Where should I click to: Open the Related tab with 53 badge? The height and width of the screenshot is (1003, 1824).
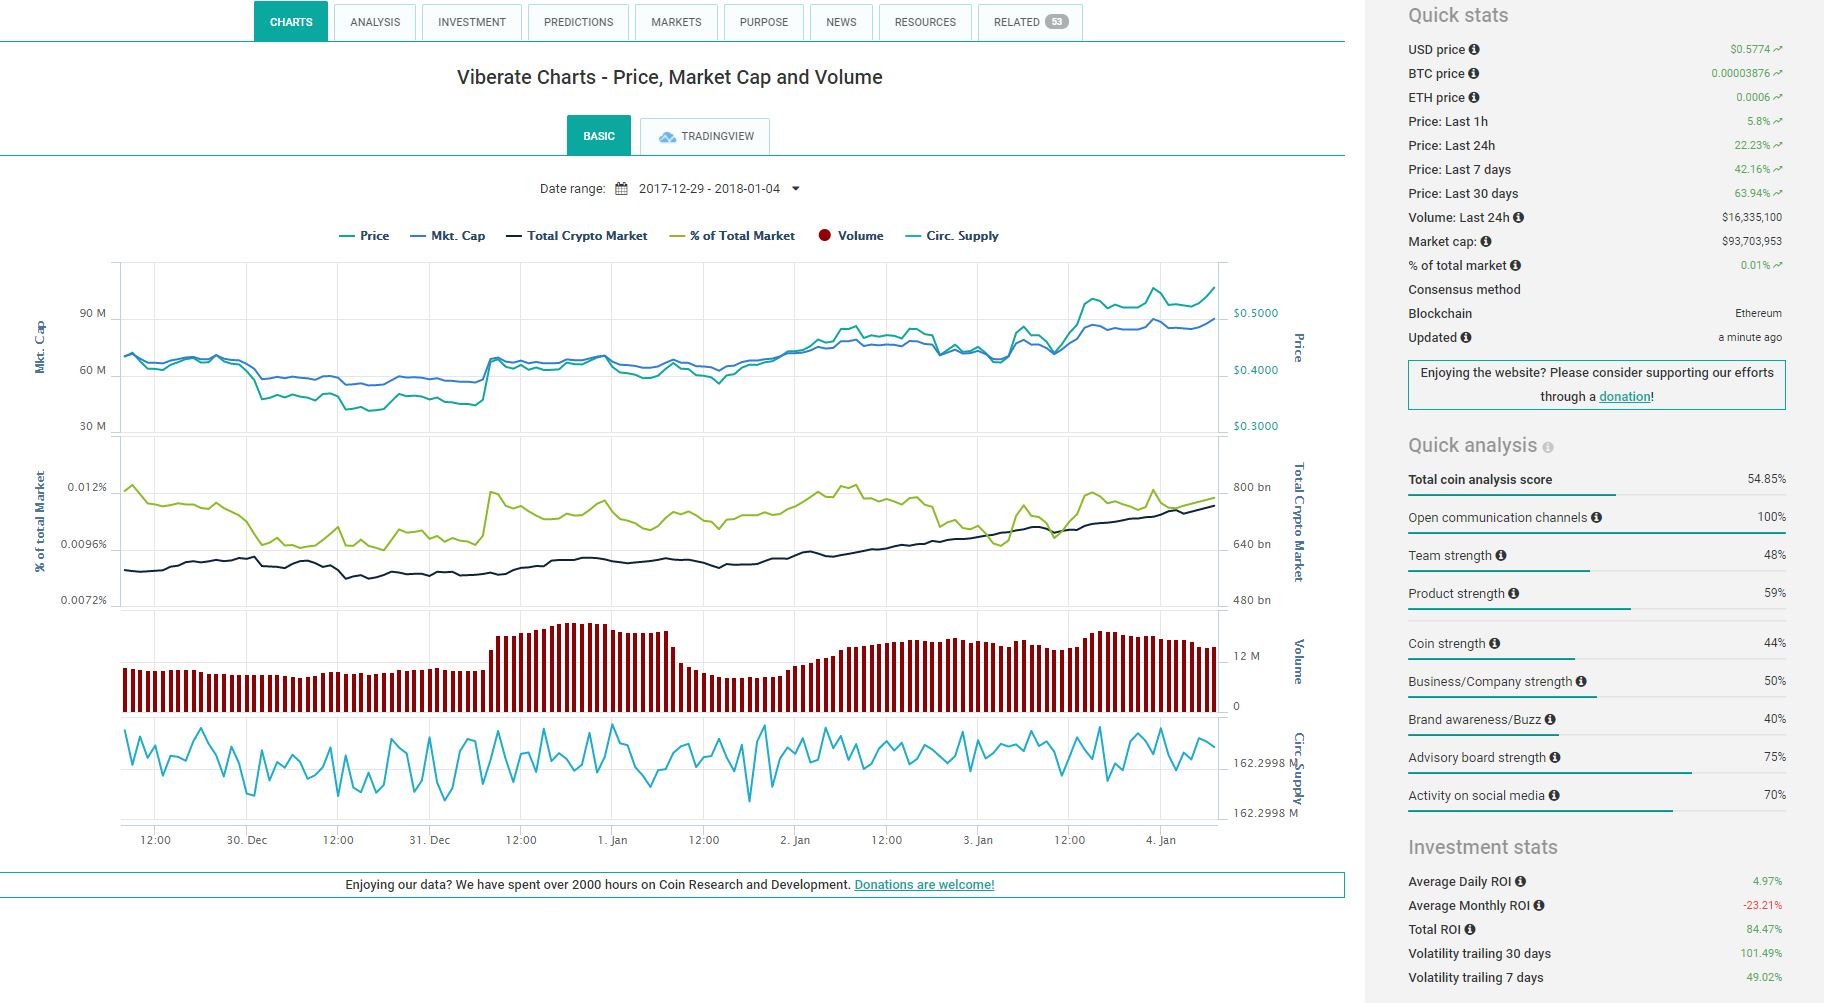1030,22
